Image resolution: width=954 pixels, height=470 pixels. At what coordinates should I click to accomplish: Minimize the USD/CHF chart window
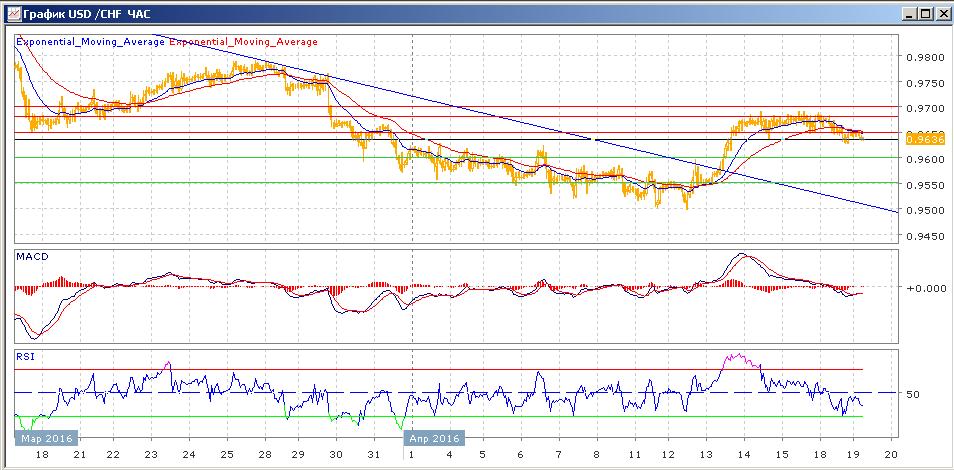coord(910,14)
